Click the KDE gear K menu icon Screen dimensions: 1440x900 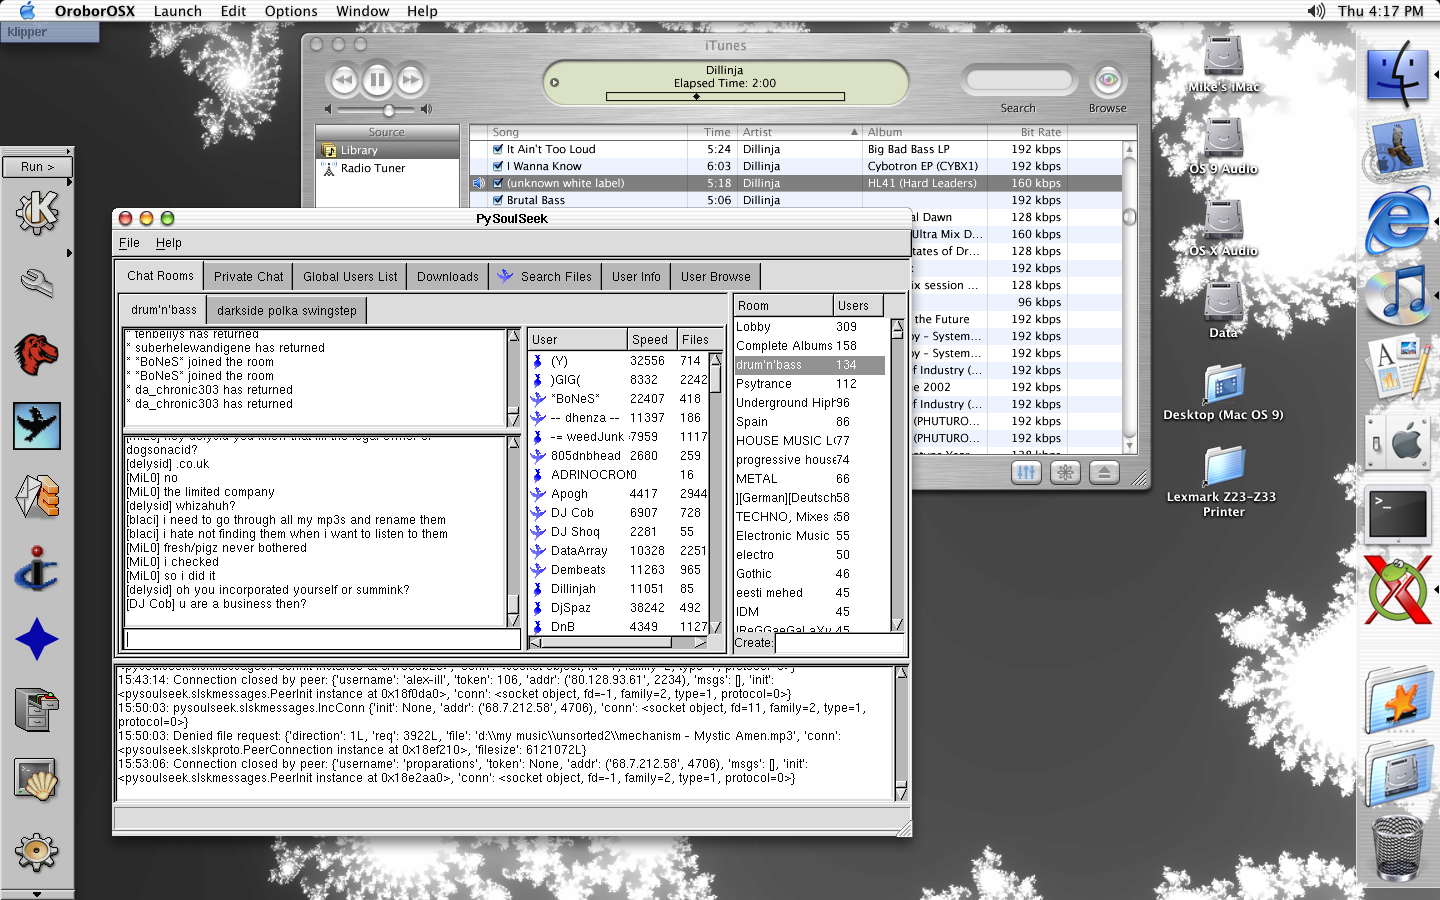(x=37, y=212)
